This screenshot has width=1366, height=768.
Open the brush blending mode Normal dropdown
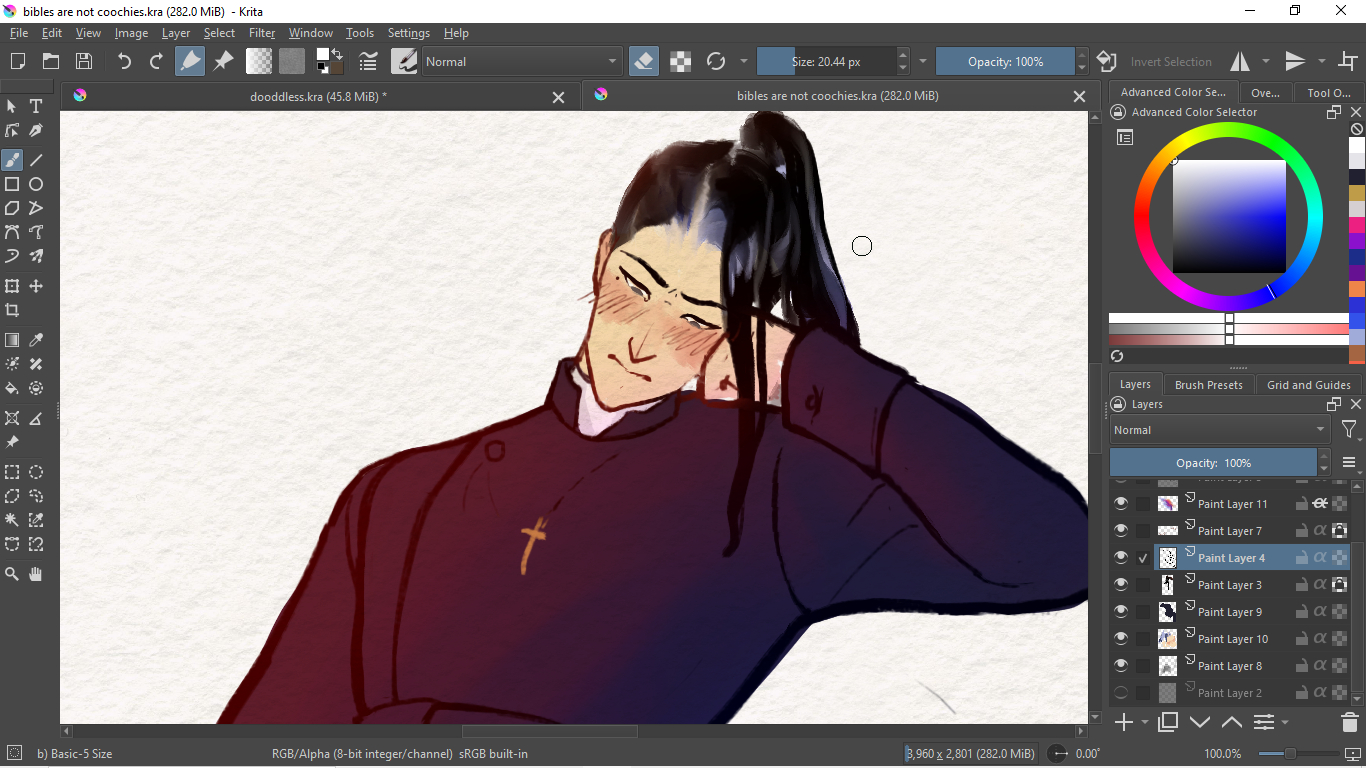coord(520,61)
